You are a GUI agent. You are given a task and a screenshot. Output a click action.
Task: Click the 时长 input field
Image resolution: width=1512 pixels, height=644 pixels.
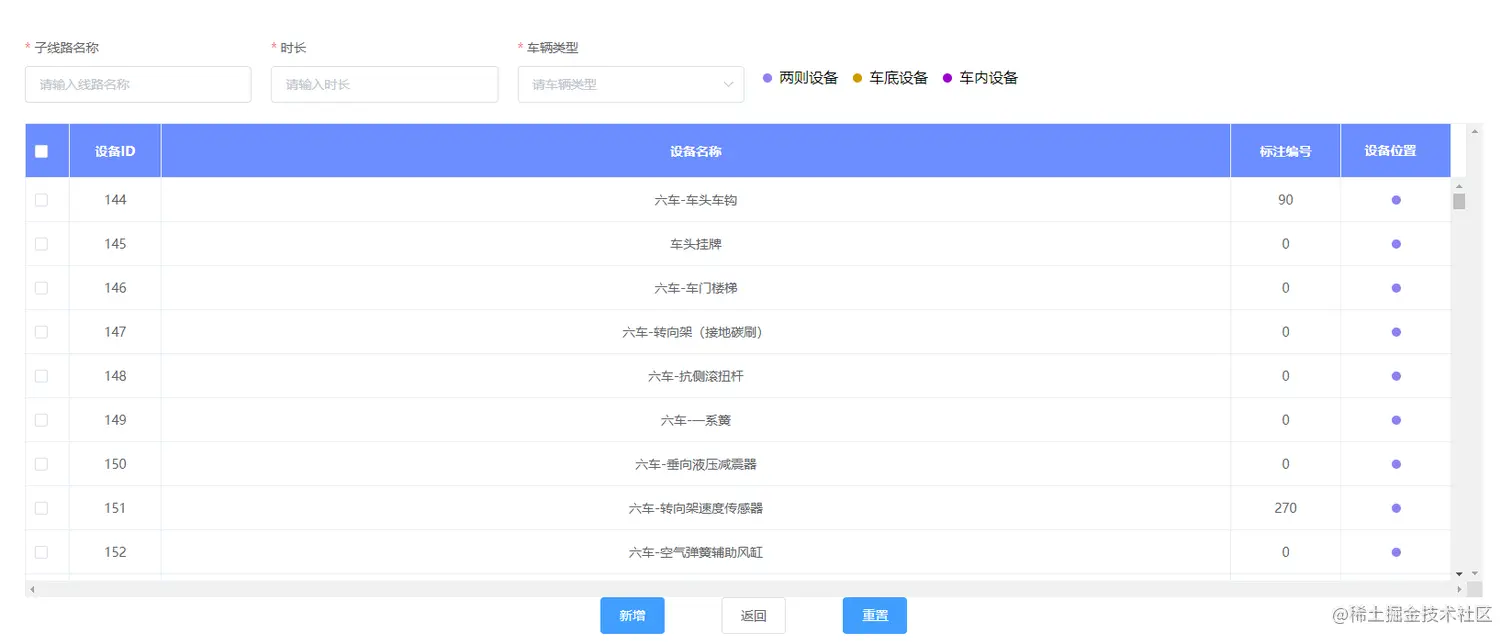coord(384,85)
